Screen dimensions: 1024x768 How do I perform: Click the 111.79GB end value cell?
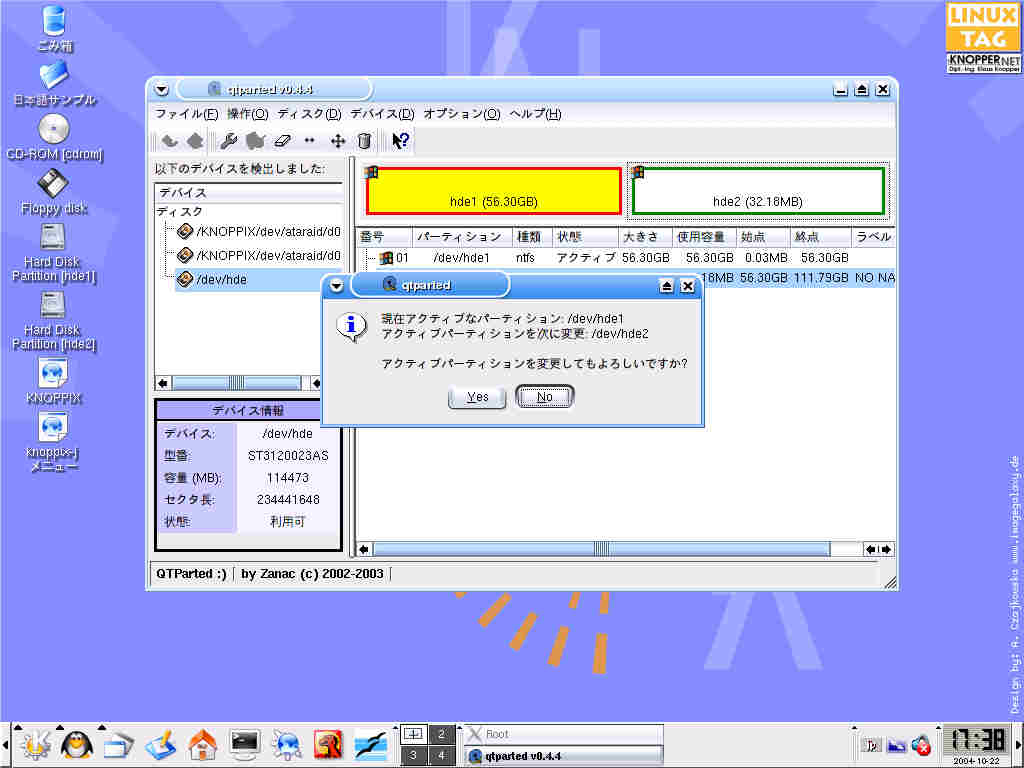point(821,278)
